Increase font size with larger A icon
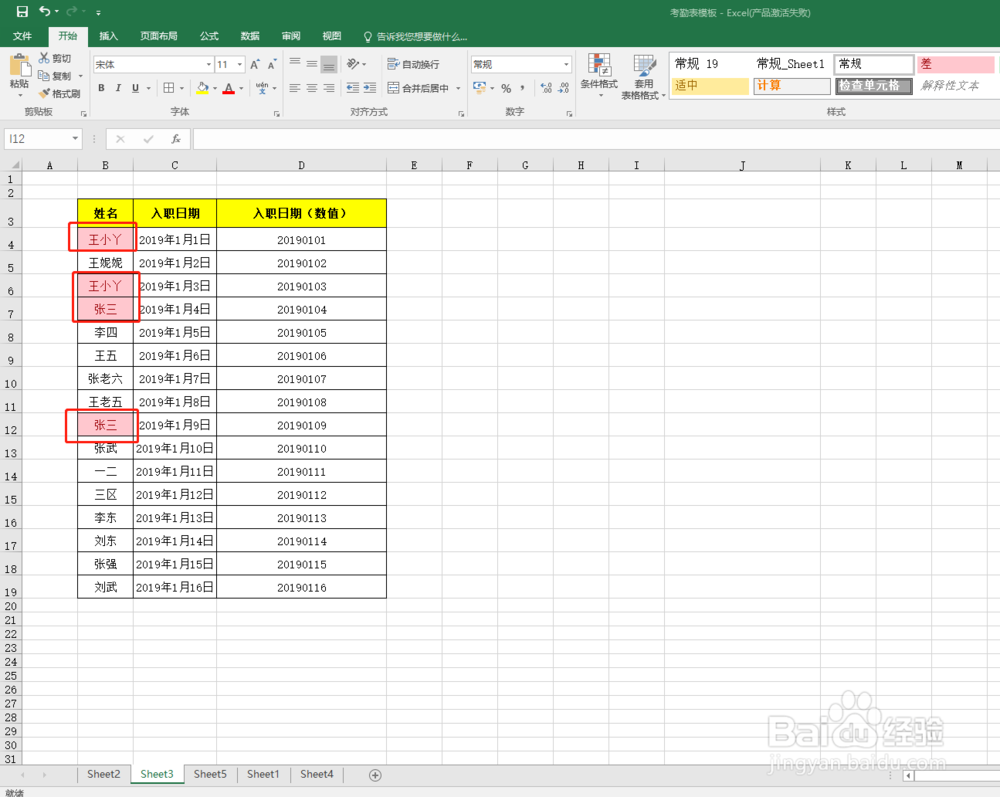This screenshot has width=1000, height=797. coord(254,64)
